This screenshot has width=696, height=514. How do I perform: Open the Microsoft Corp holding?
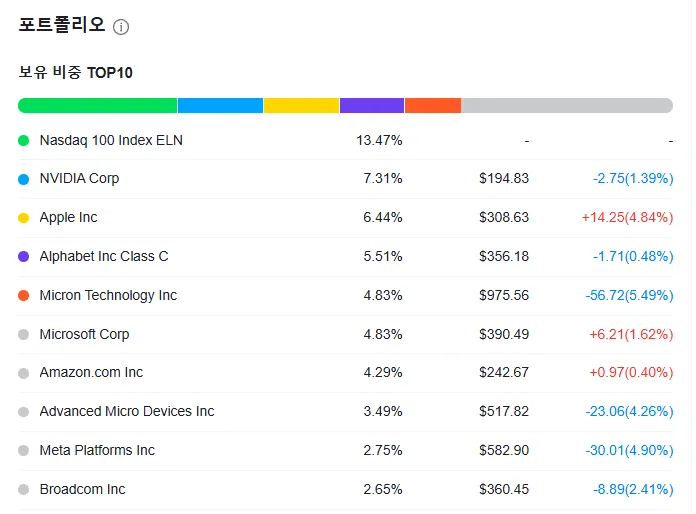point(84,334)
